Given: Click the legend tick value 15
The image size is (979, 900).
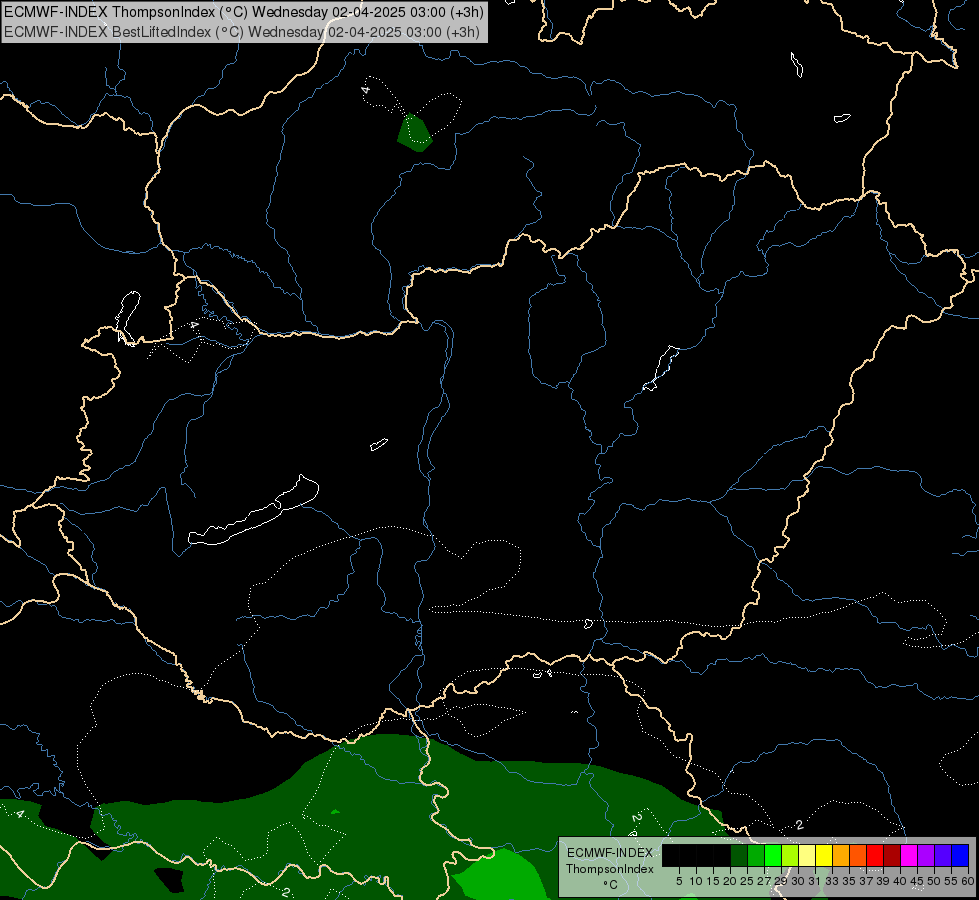Looking at the screenshot, I should tap(713, 881).
